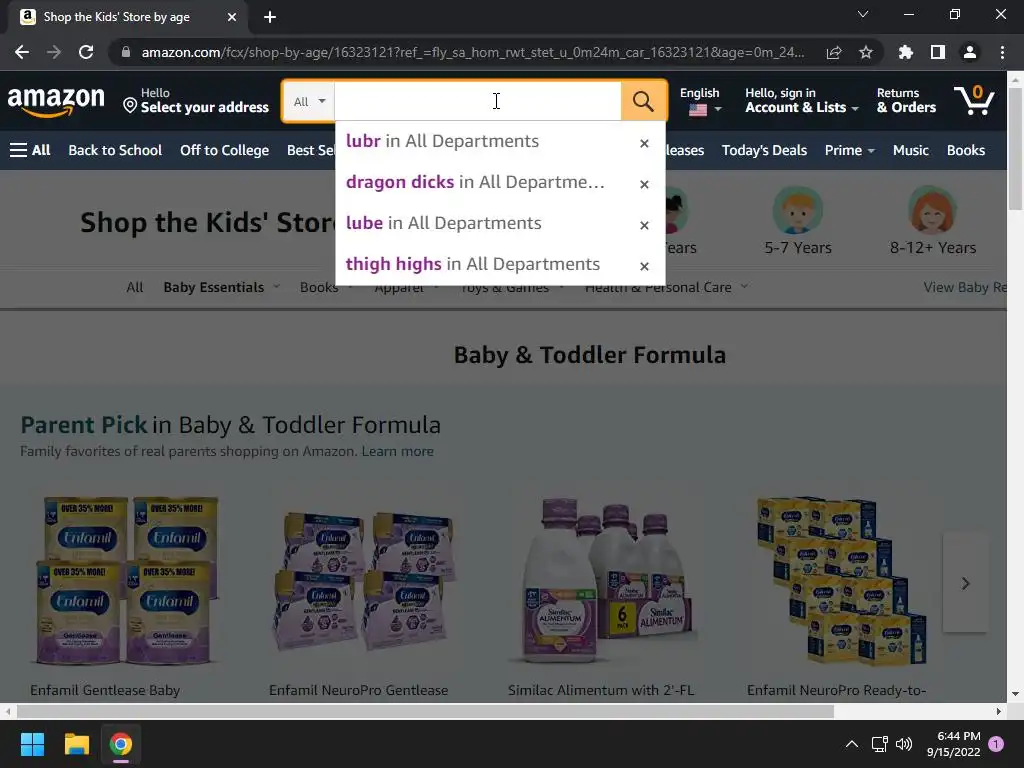Open the All search category dropdown
Image resolution: width=1024 pixels, height=768 pixels.
(309, 101)
